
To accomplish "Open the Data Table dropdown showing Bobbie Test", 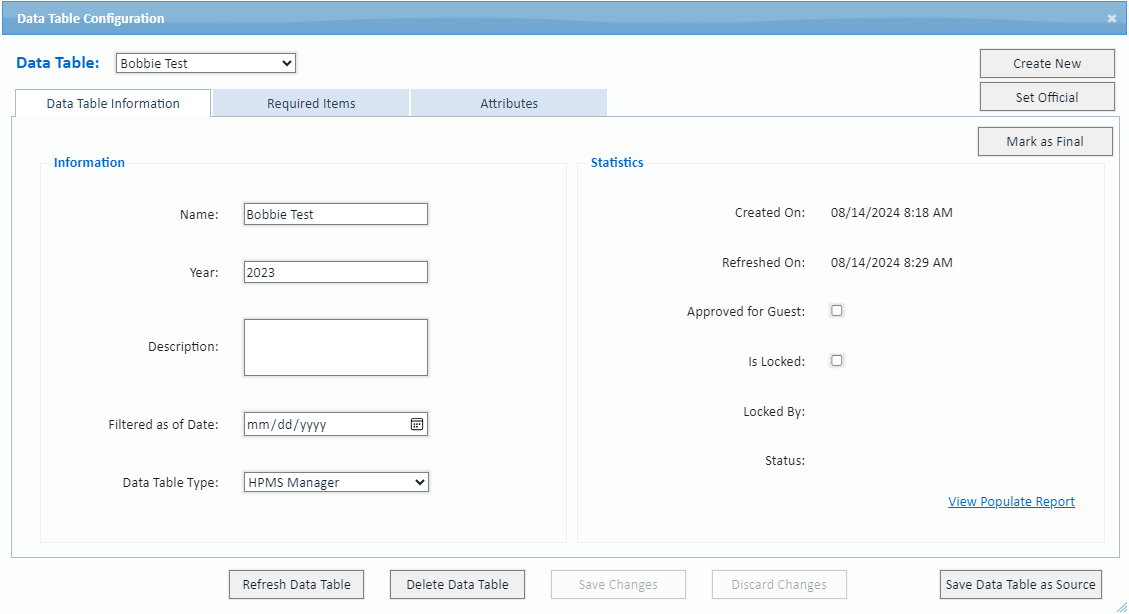I will (206, 63).
